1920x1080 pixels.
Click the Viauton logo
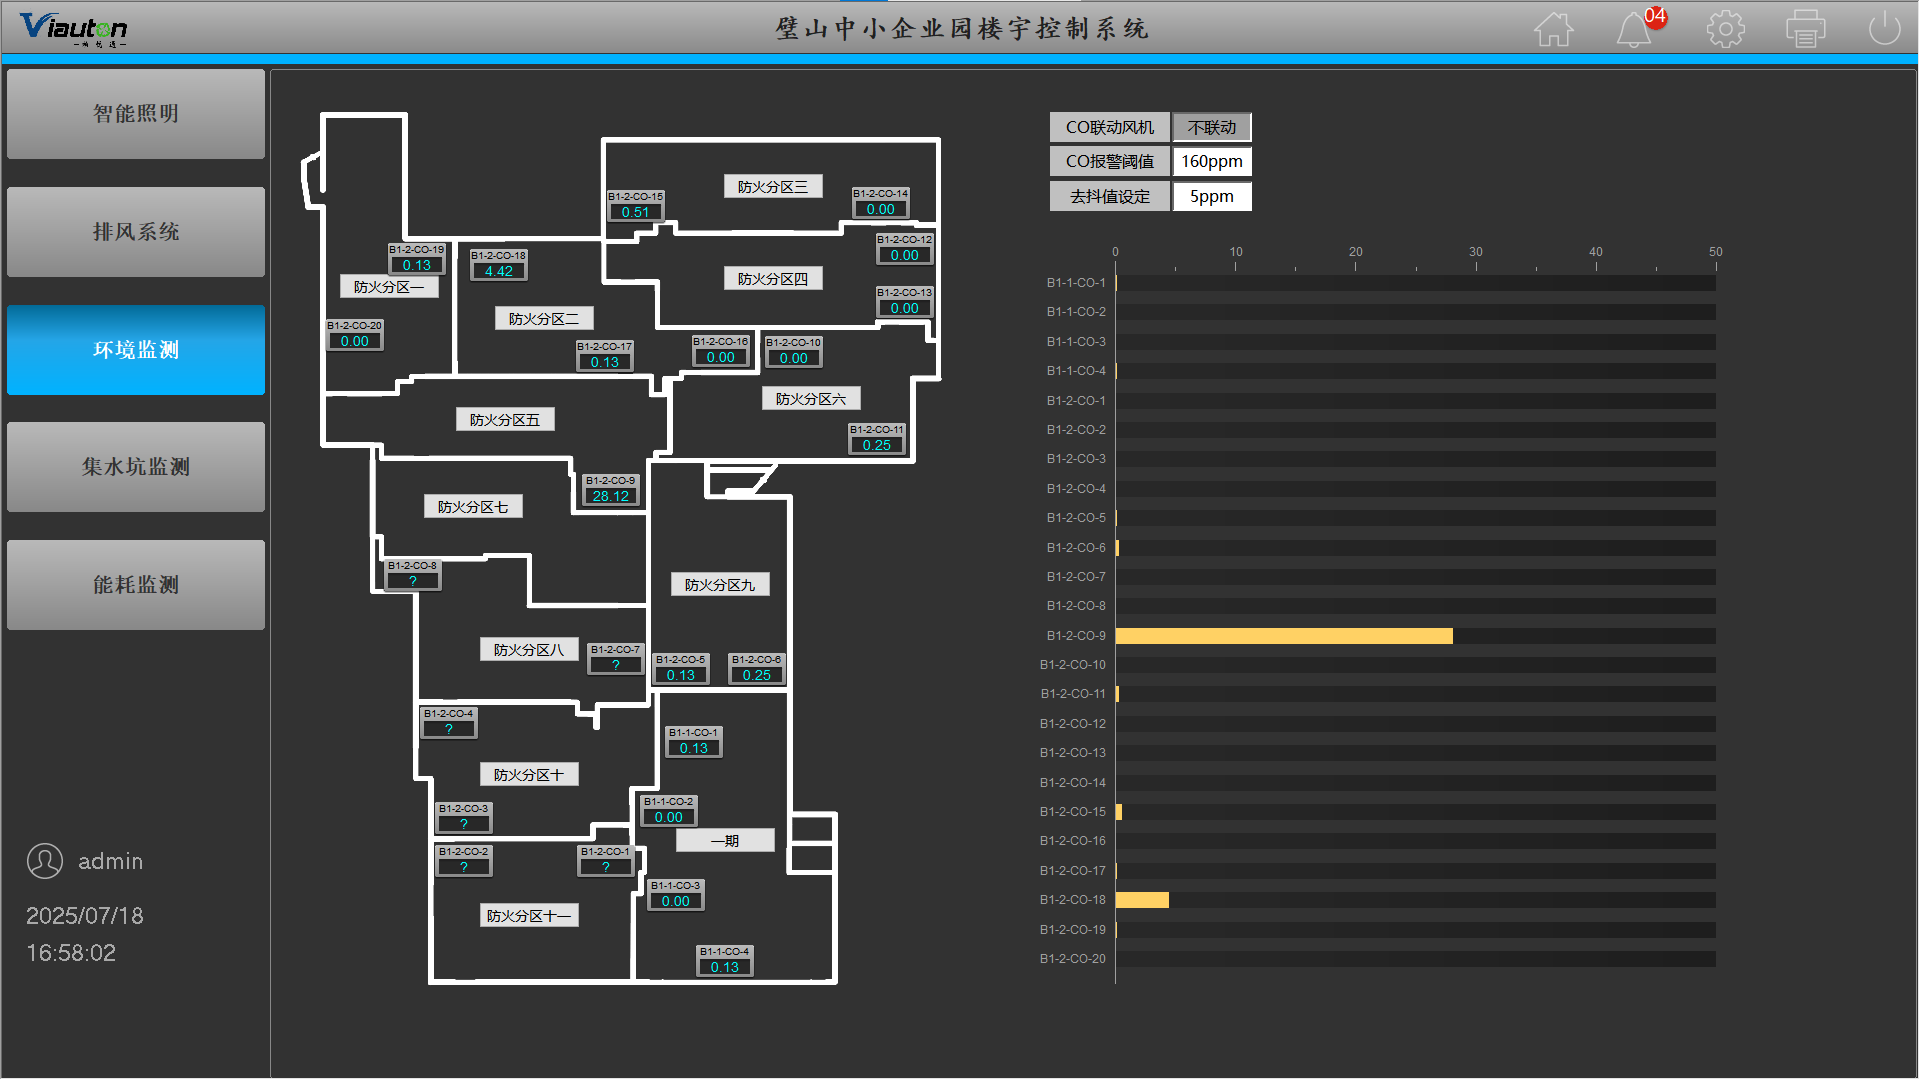click(x=74, y=28)
